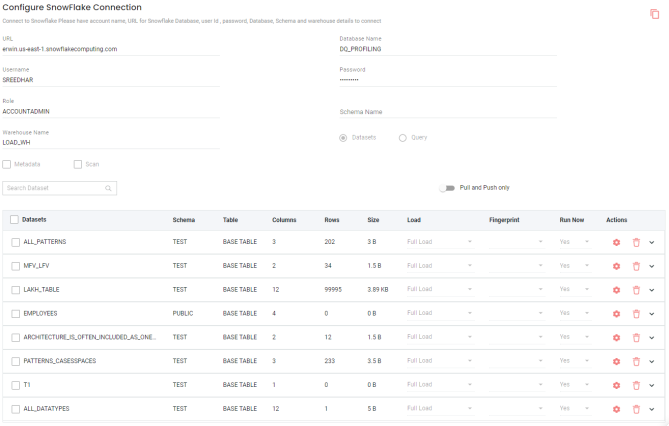Expand the MFV_LFV row details chevron
This screenshot has height=426, width=669.
click(x=652, y=266)
